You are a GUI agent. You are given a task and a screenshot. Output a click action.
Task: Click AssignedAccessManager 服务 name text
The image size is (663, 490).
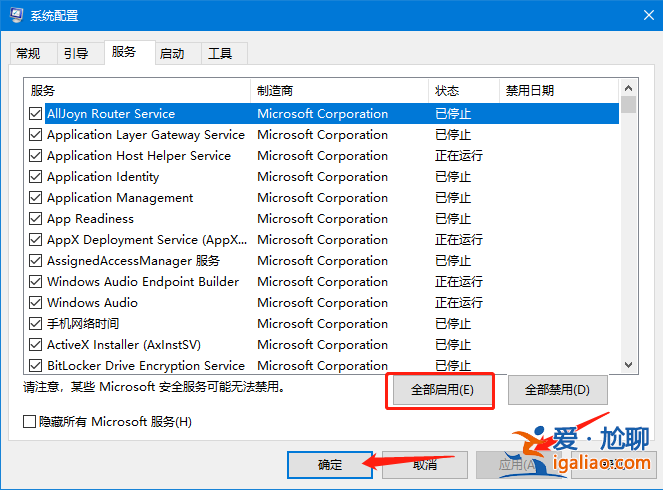pos(133,260)
